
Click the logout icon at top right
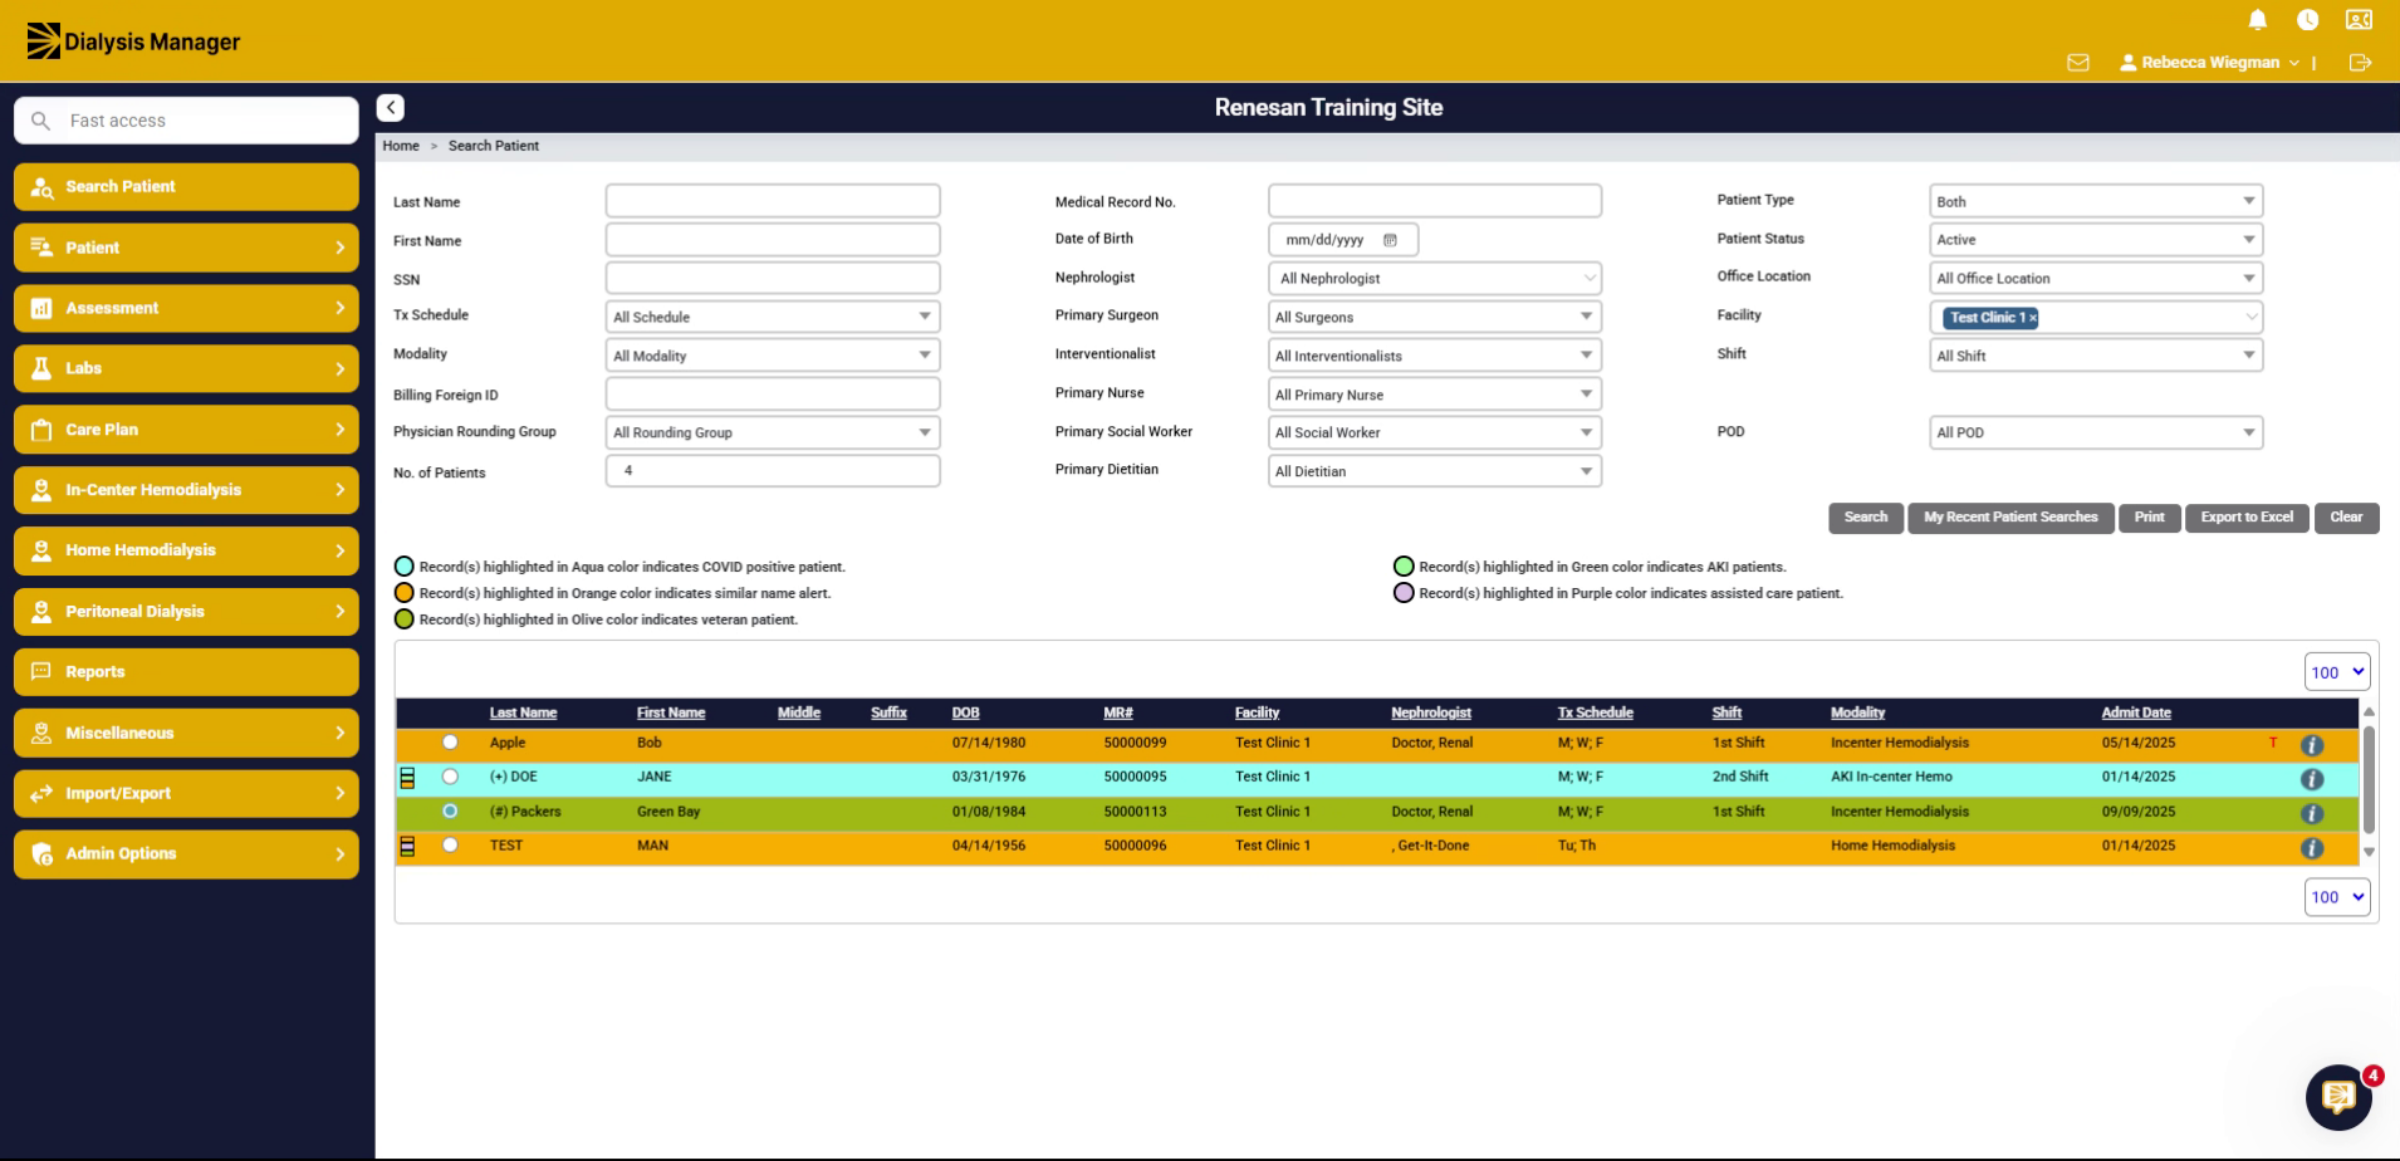[2360, 62]
